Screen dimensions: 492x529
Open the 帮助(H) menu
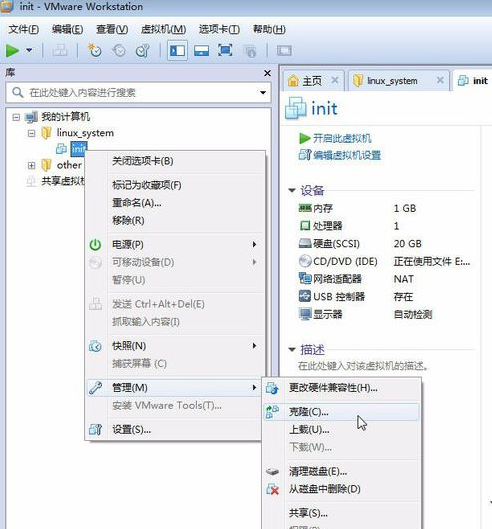(x=269, y=29)
